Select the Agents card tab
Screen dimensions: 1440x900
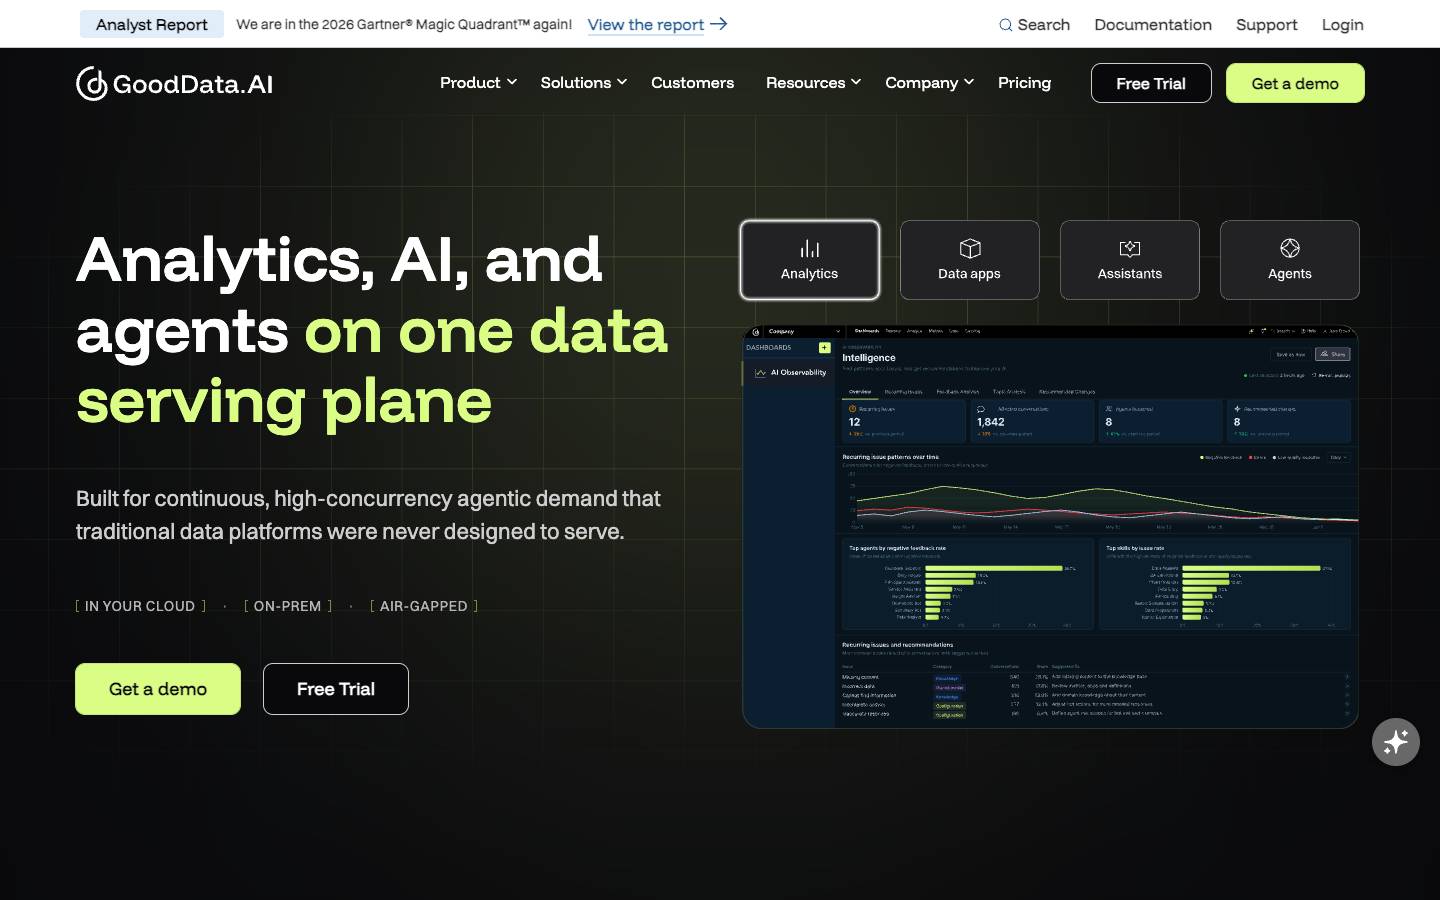1290,260
